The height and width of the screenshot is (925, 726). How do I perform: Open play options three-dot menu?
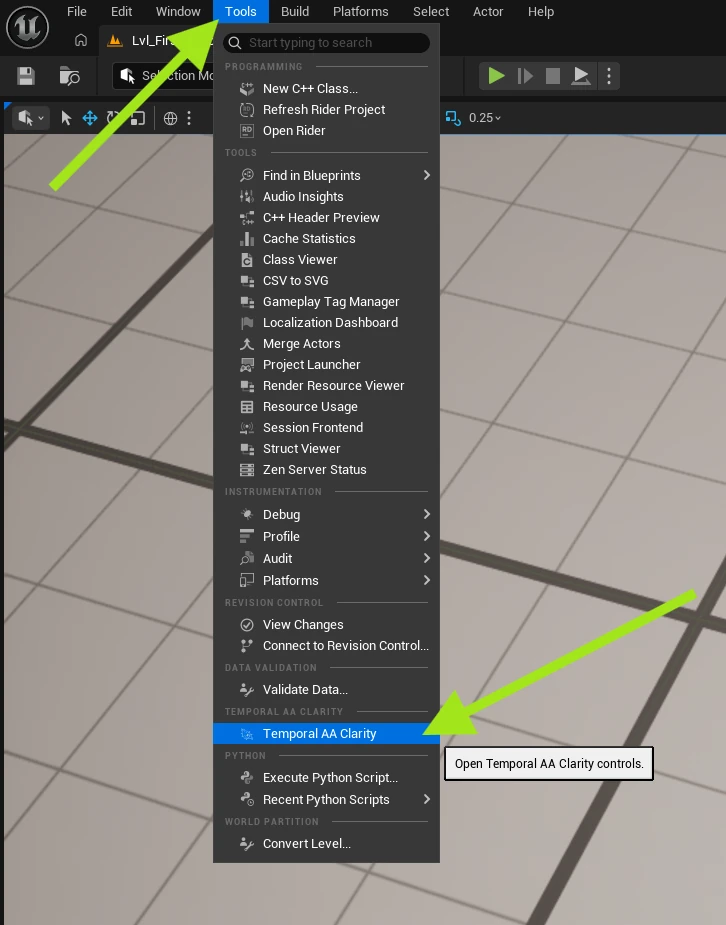[x=609, y=76]
